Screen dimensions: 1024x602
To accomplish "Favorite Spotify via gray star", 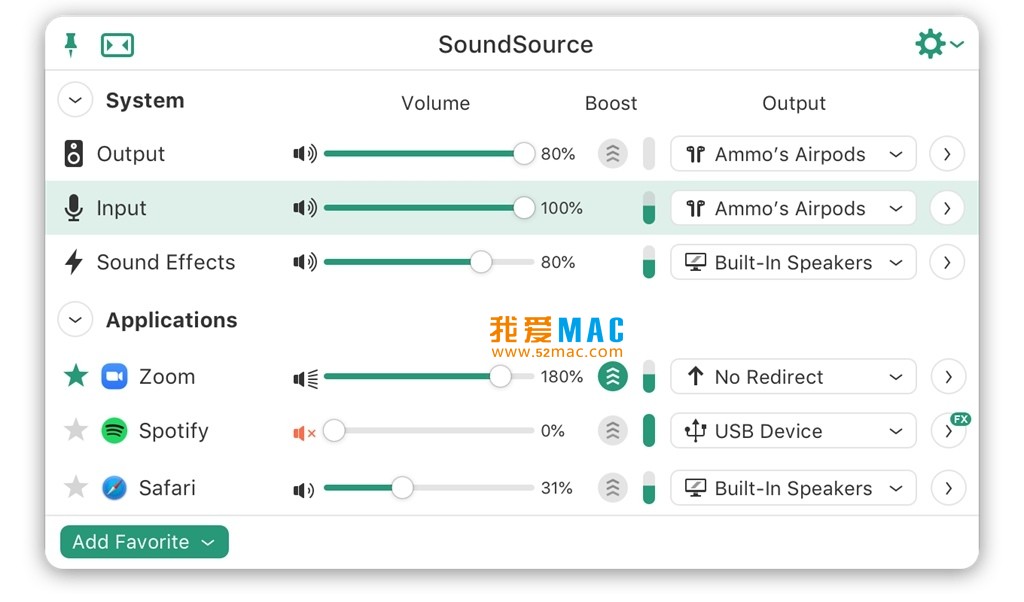I will 76,430.
